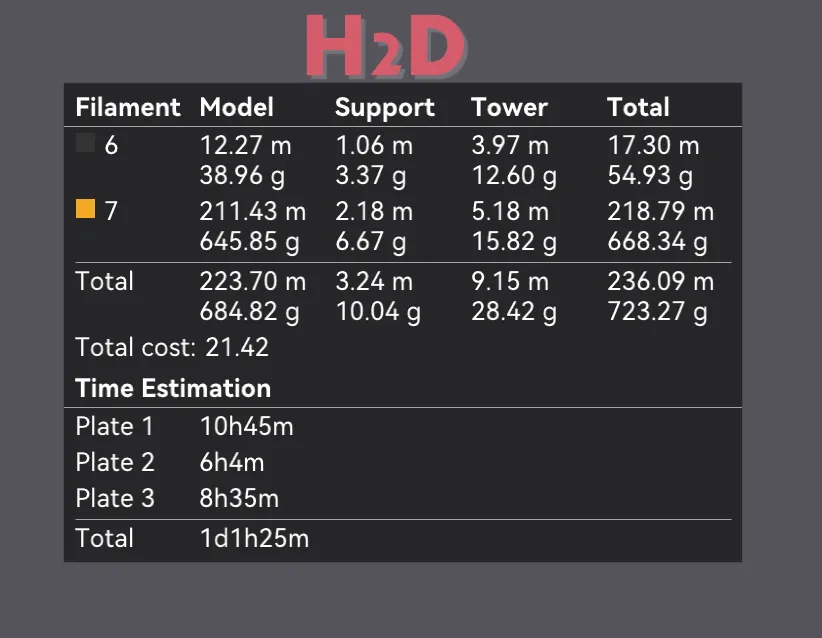822x638 pixels.
Task: Click the Tower column header
Action: [510, 107]
